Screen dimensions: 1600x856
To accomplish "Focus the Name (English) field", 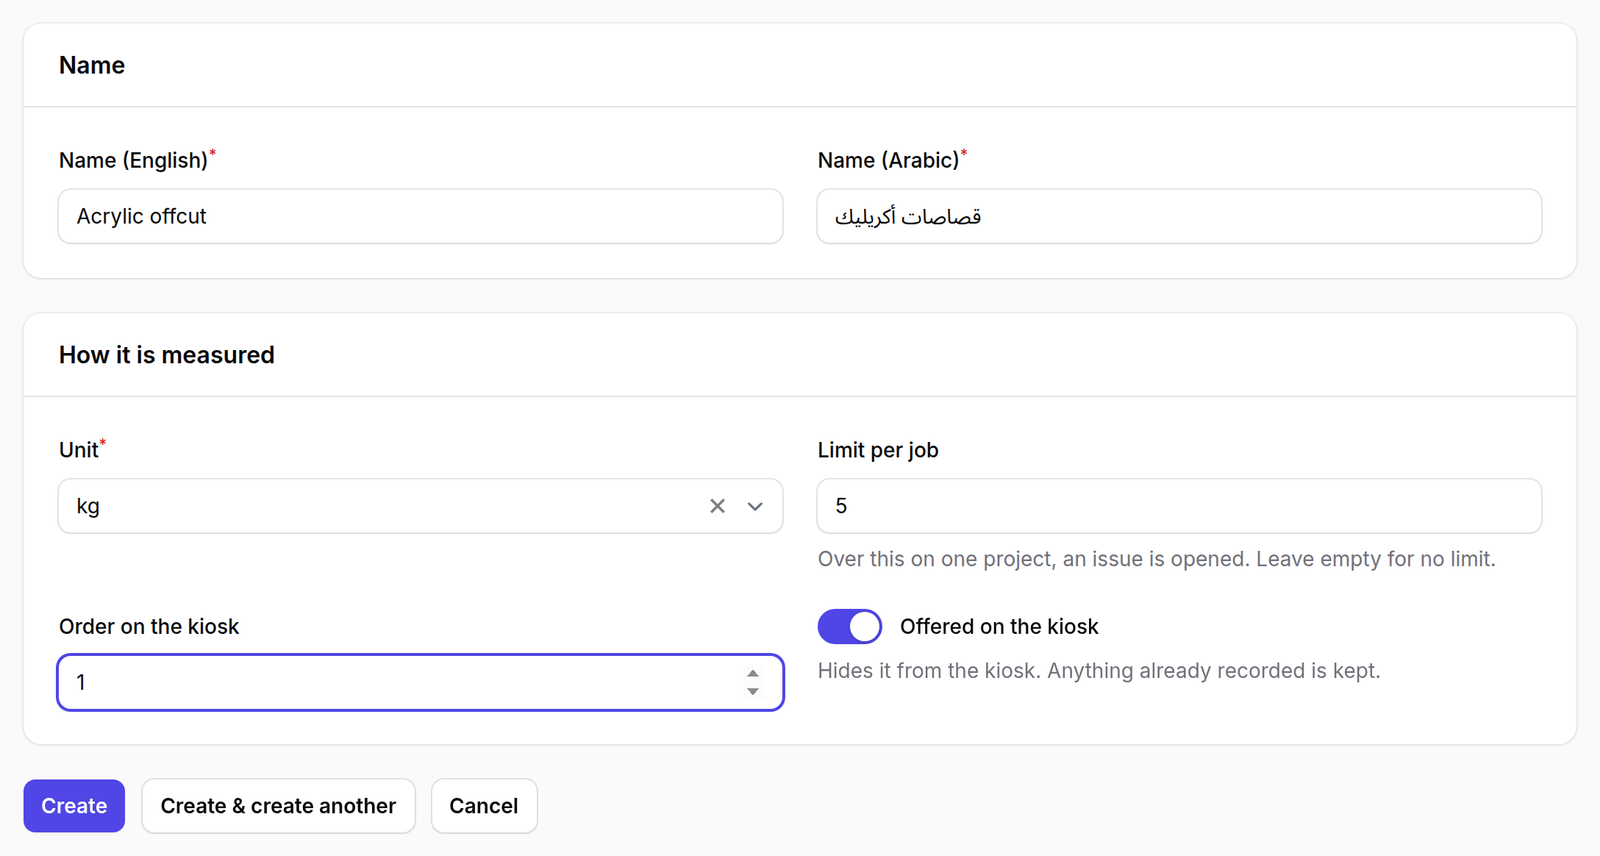I will pos(420,216).
